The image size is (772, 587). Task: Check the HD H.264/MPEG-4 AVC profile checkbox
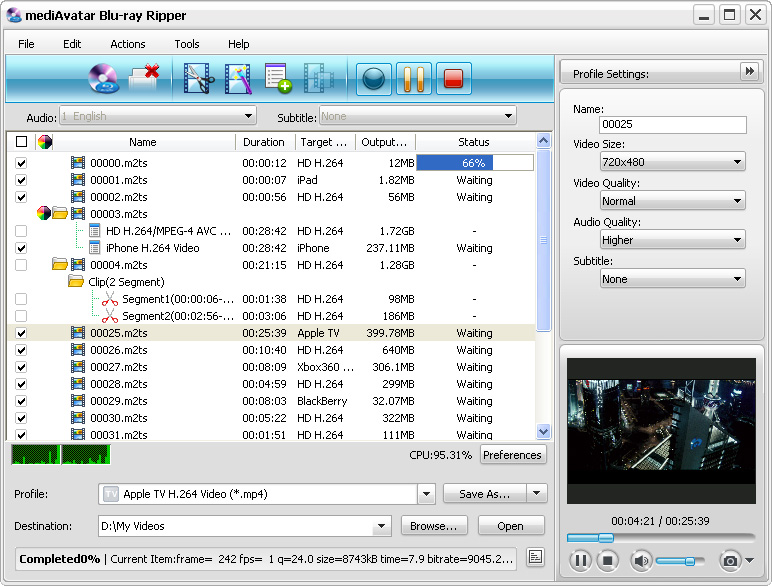(21, 231)
